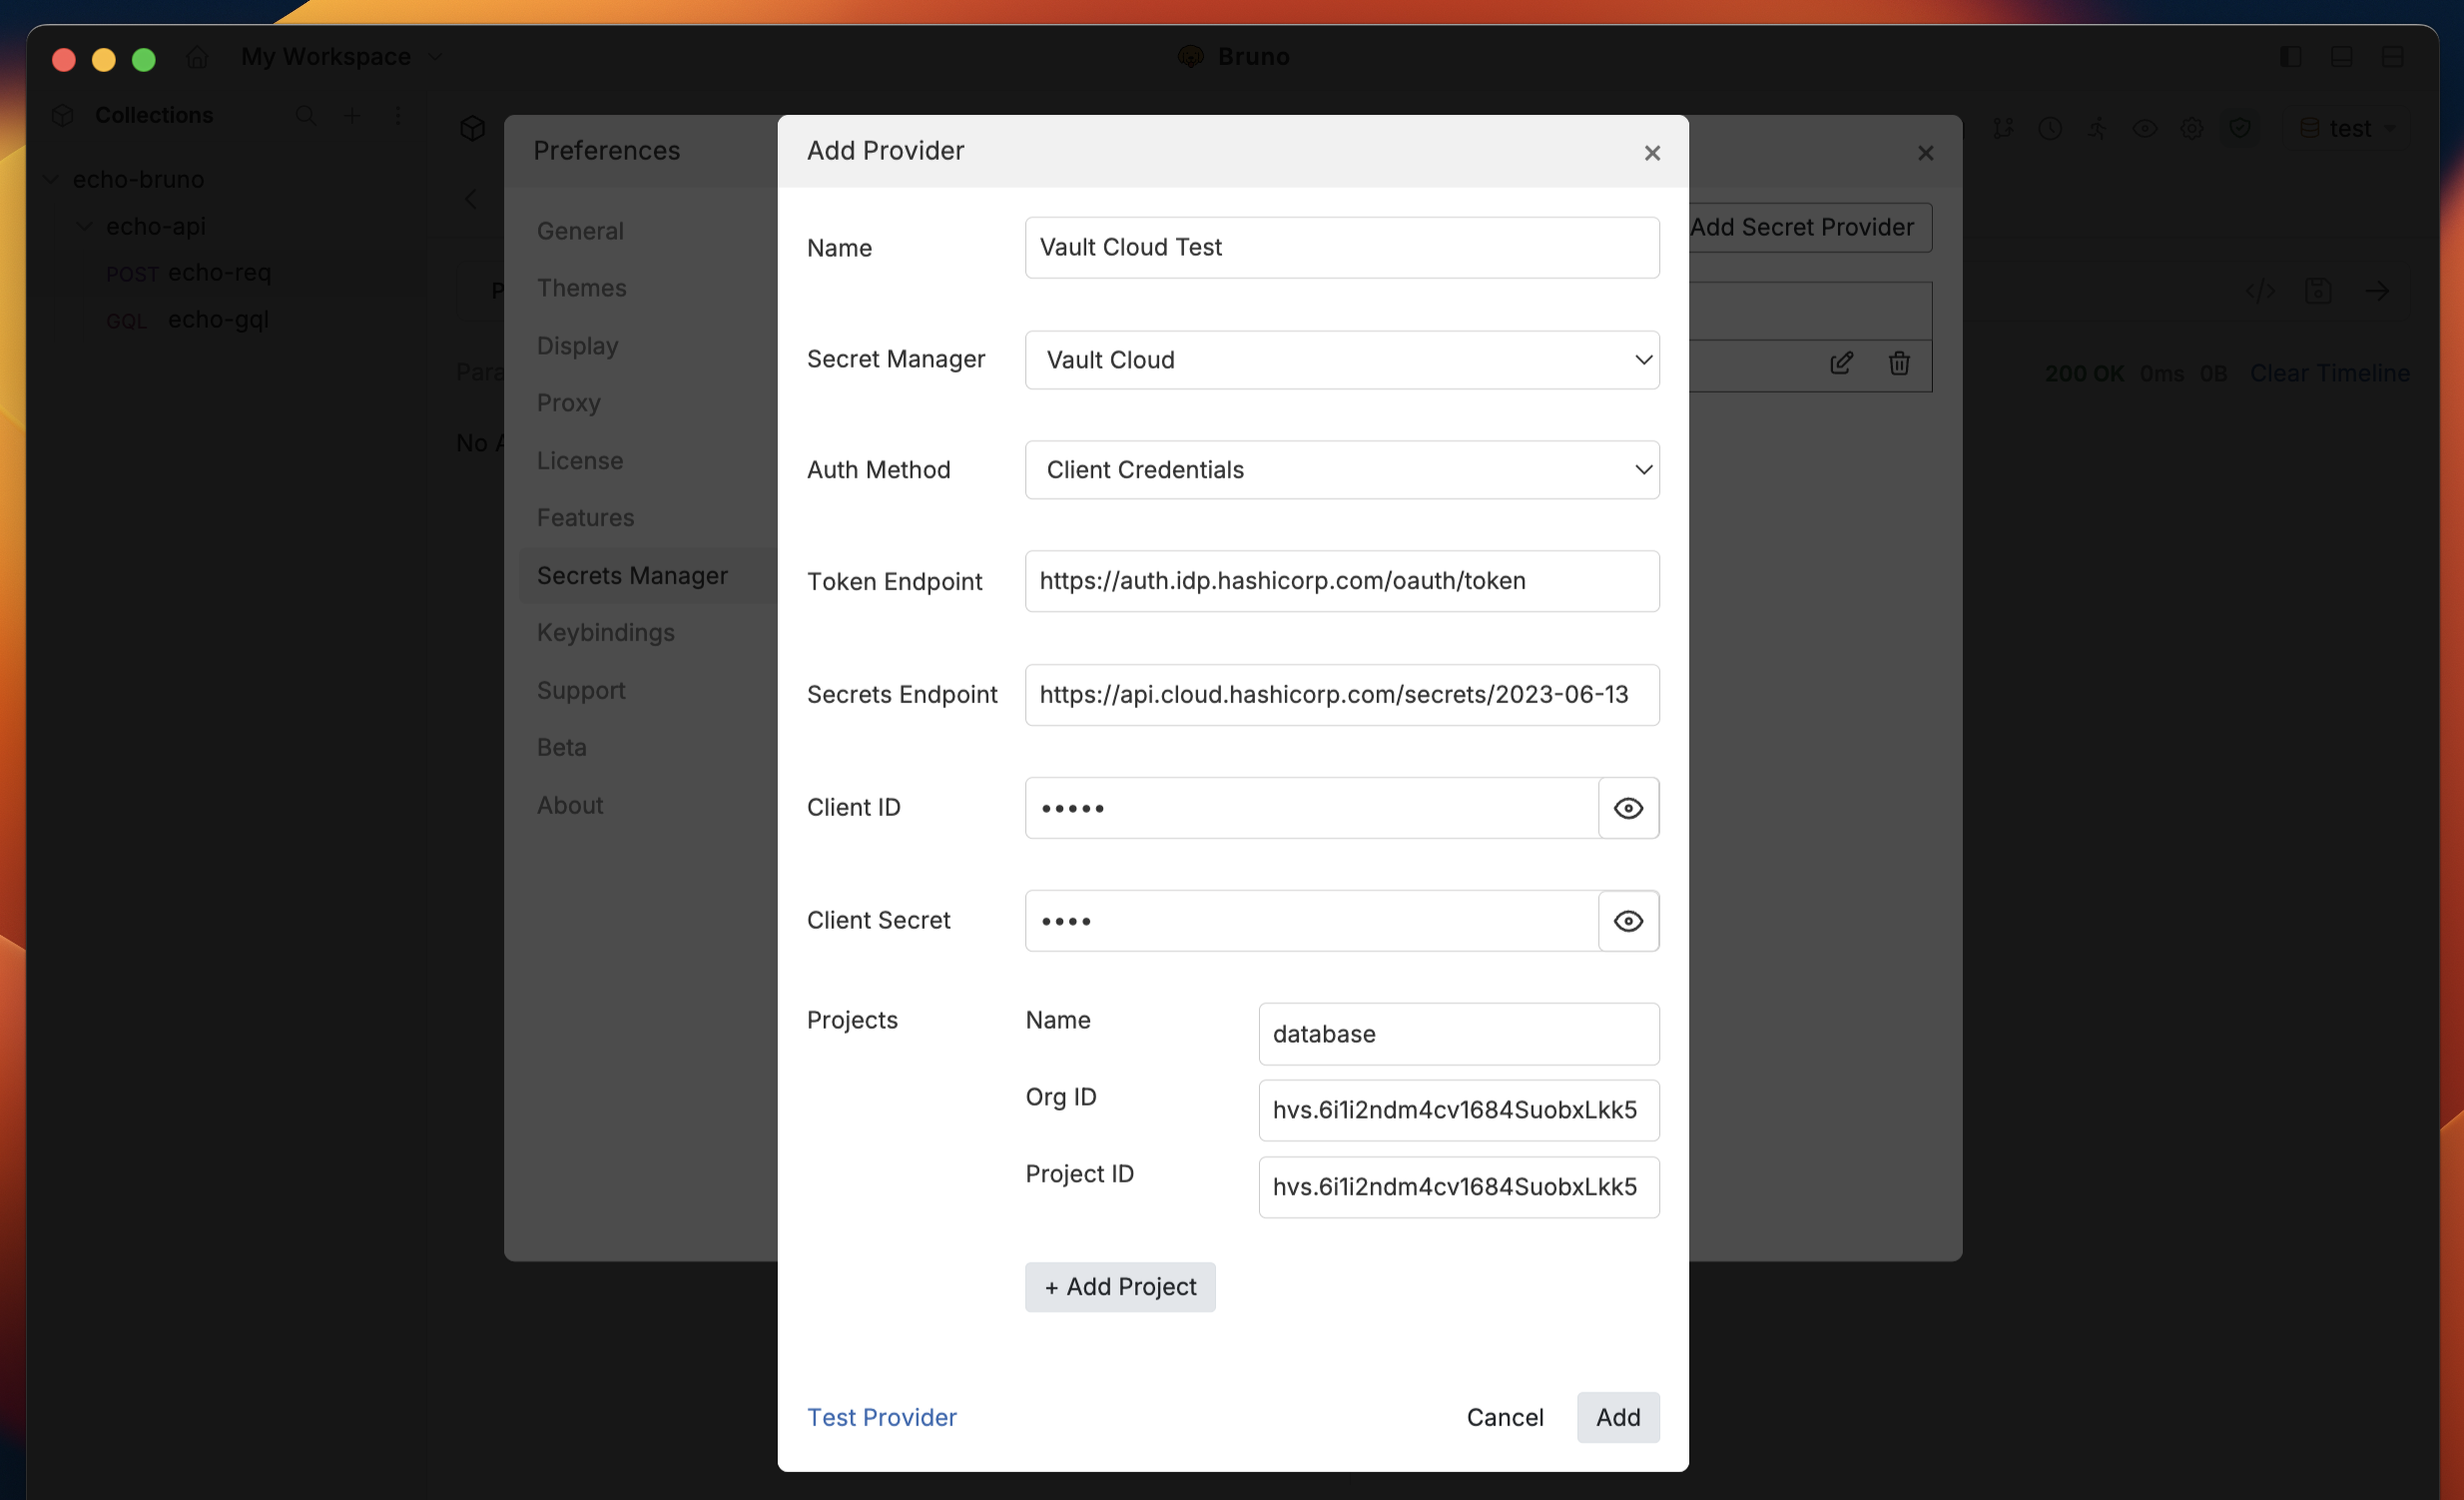Open the Keybindings preferences tab

(605, 633)
